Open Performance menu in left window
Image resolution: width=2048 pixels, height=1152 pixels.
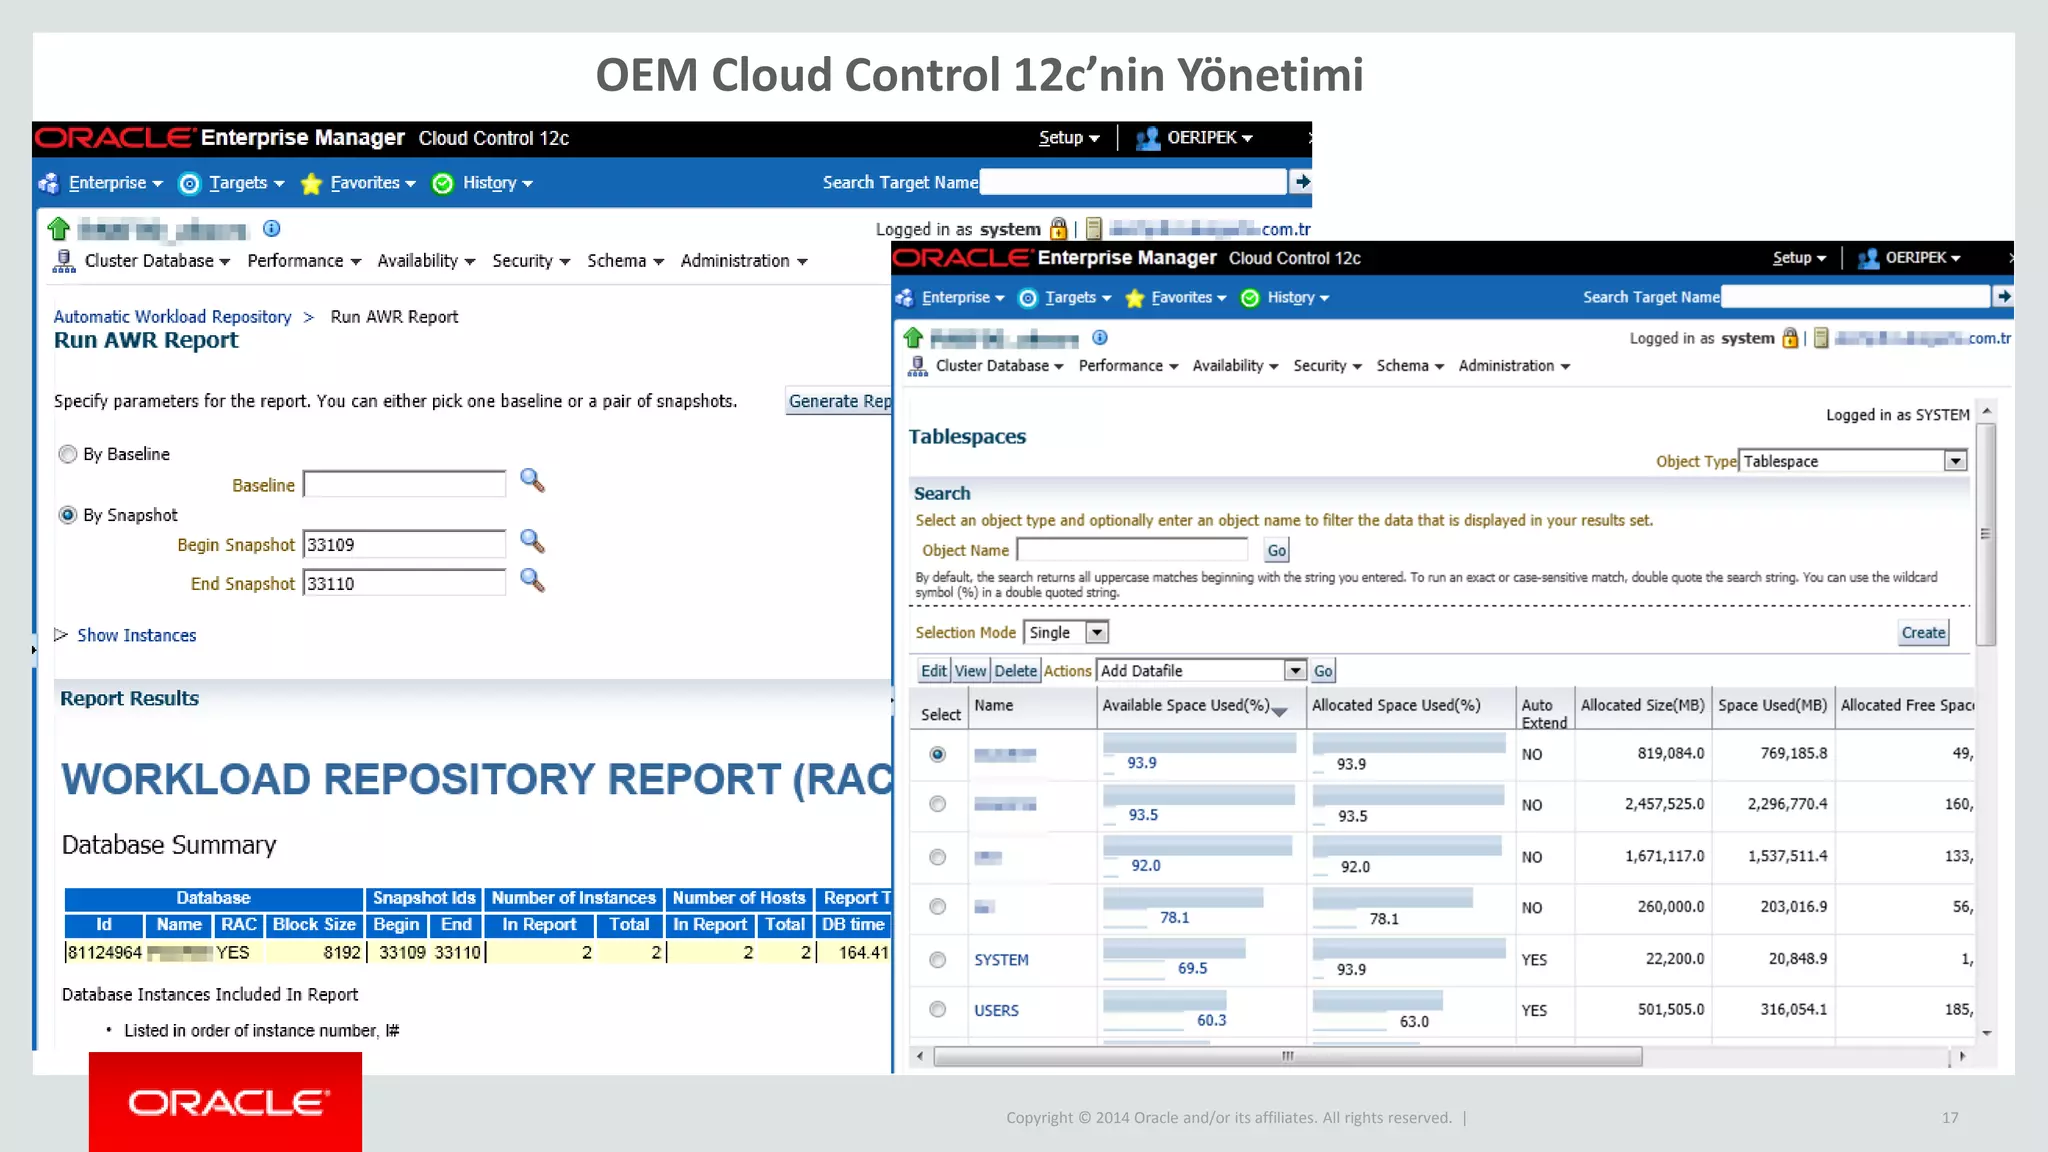point(304,261)
